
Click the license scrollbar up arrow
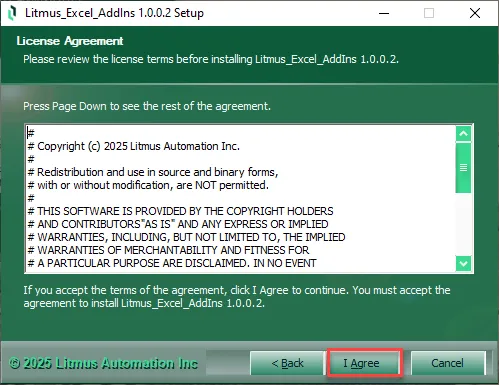(x=463, y=134)
